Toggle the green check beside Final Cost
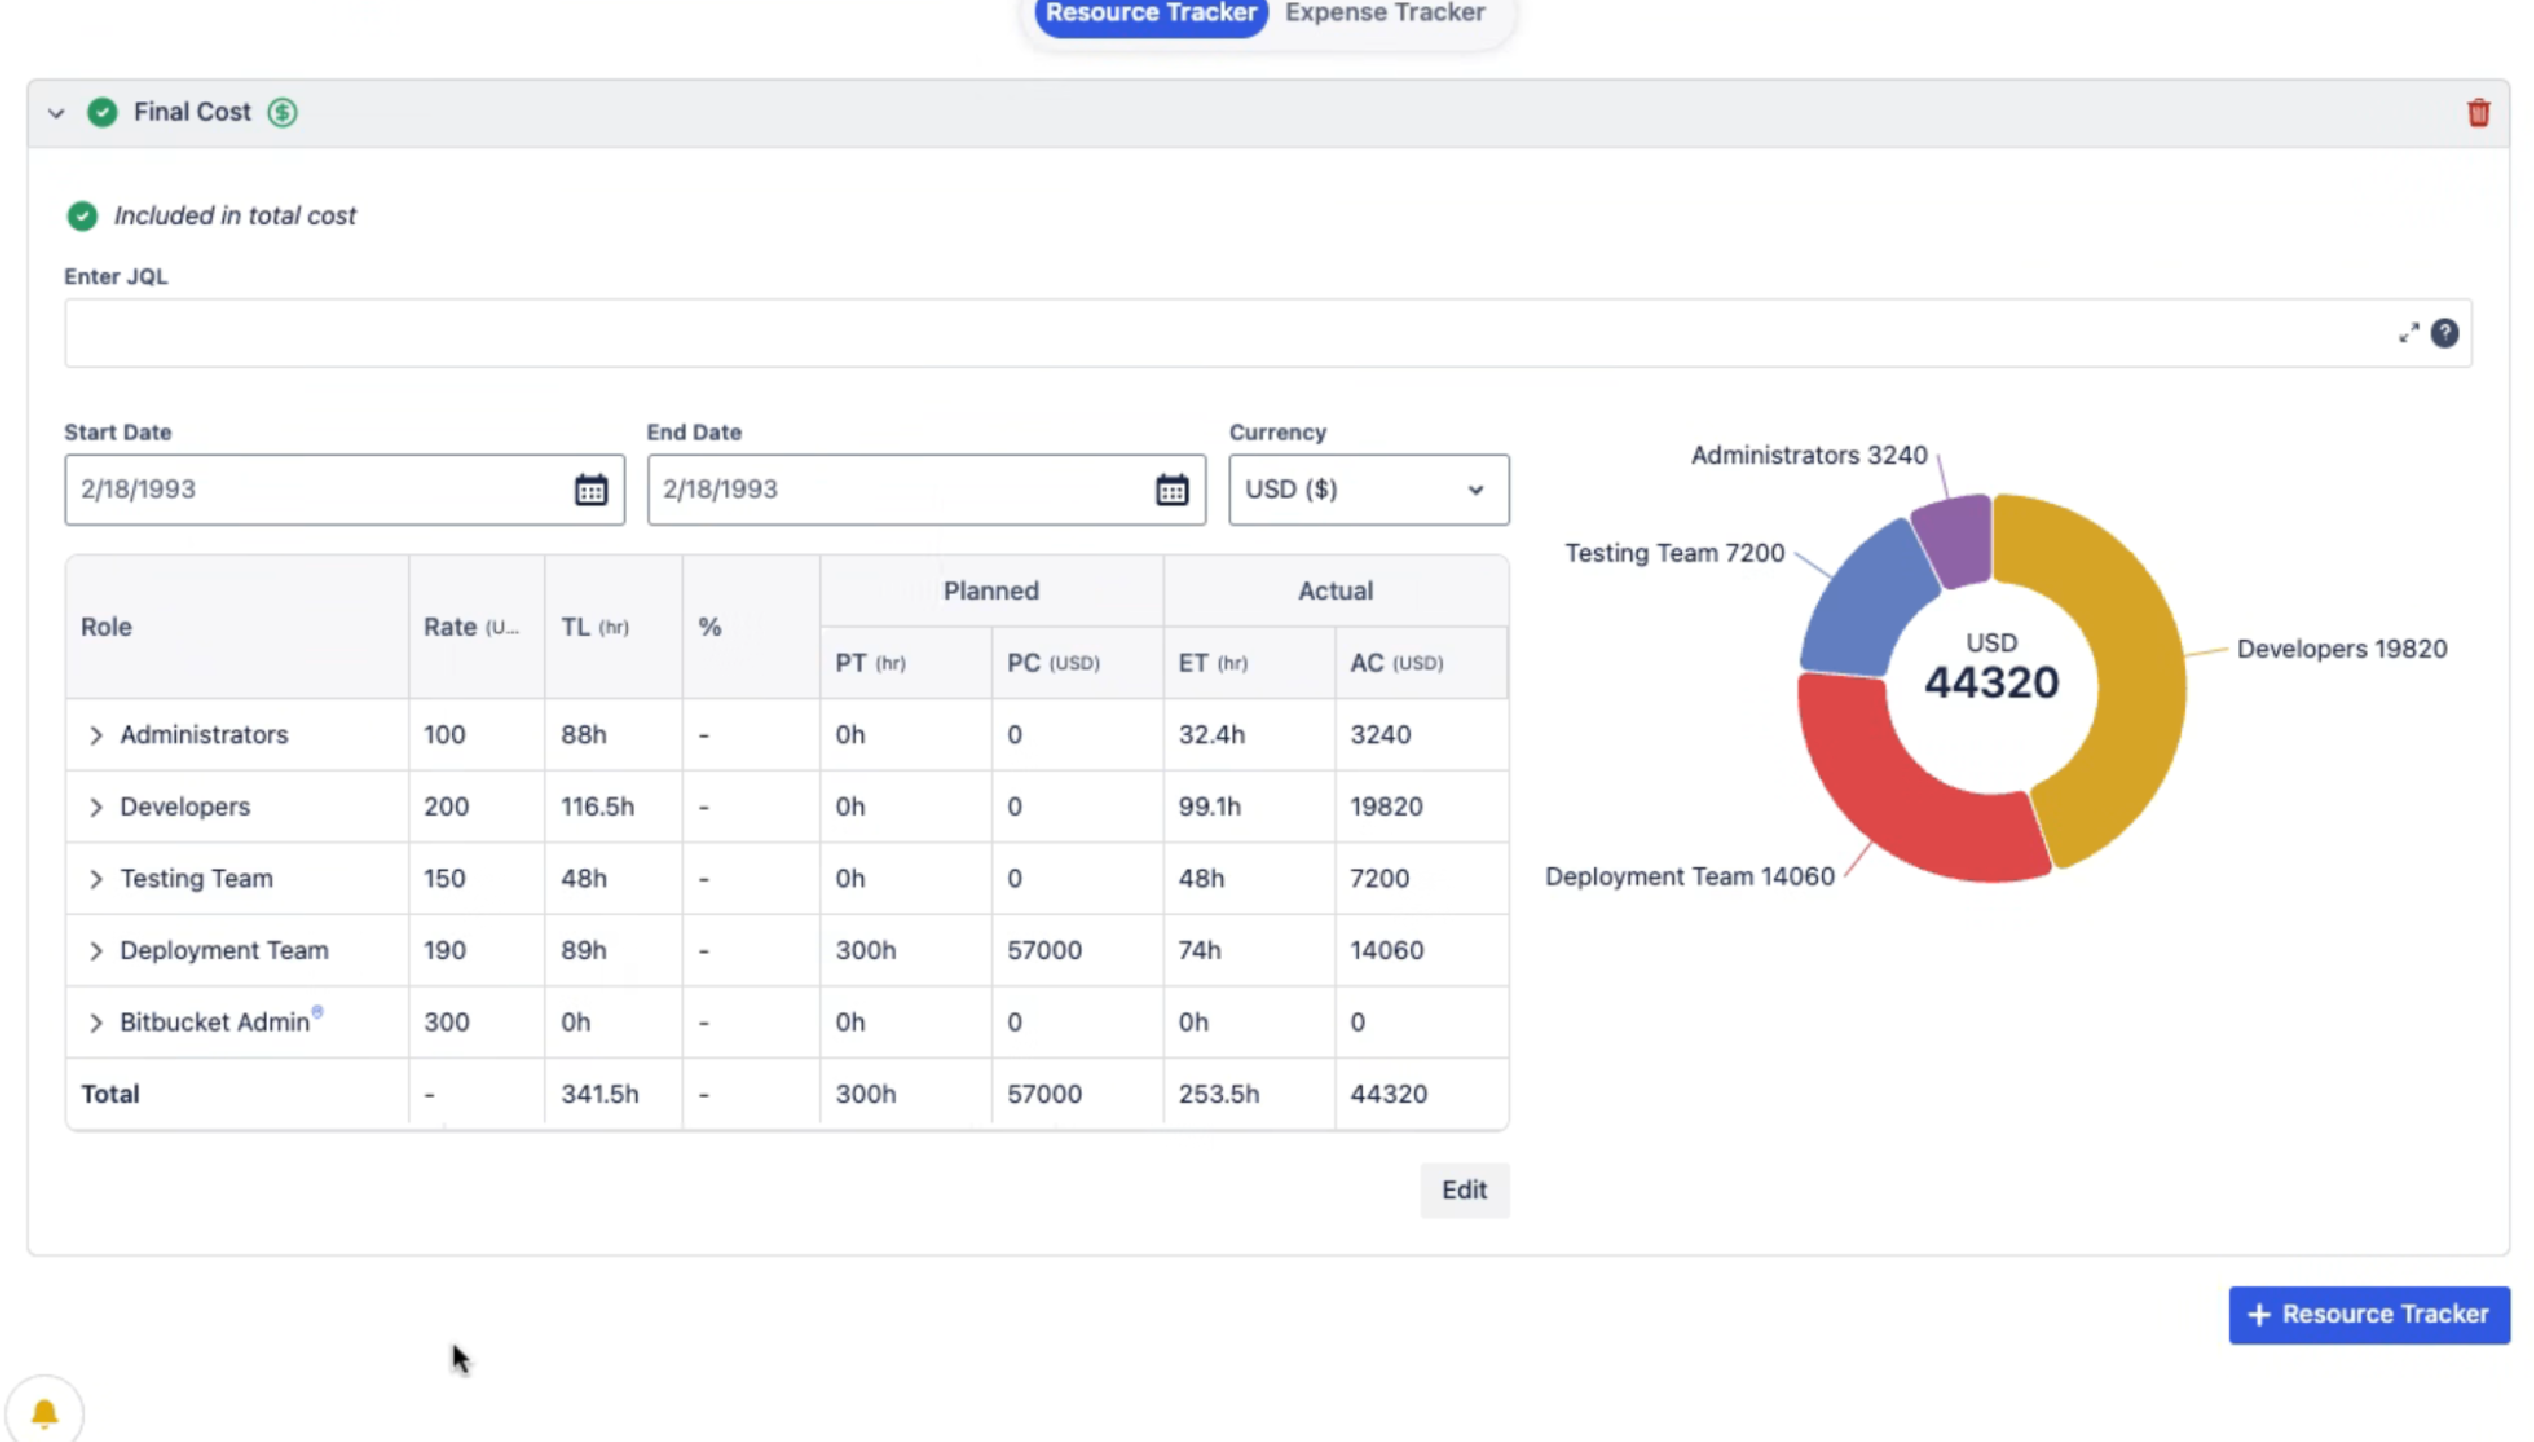The height and width of the screenshot is (1442, 2534). [x=102, y=112]
